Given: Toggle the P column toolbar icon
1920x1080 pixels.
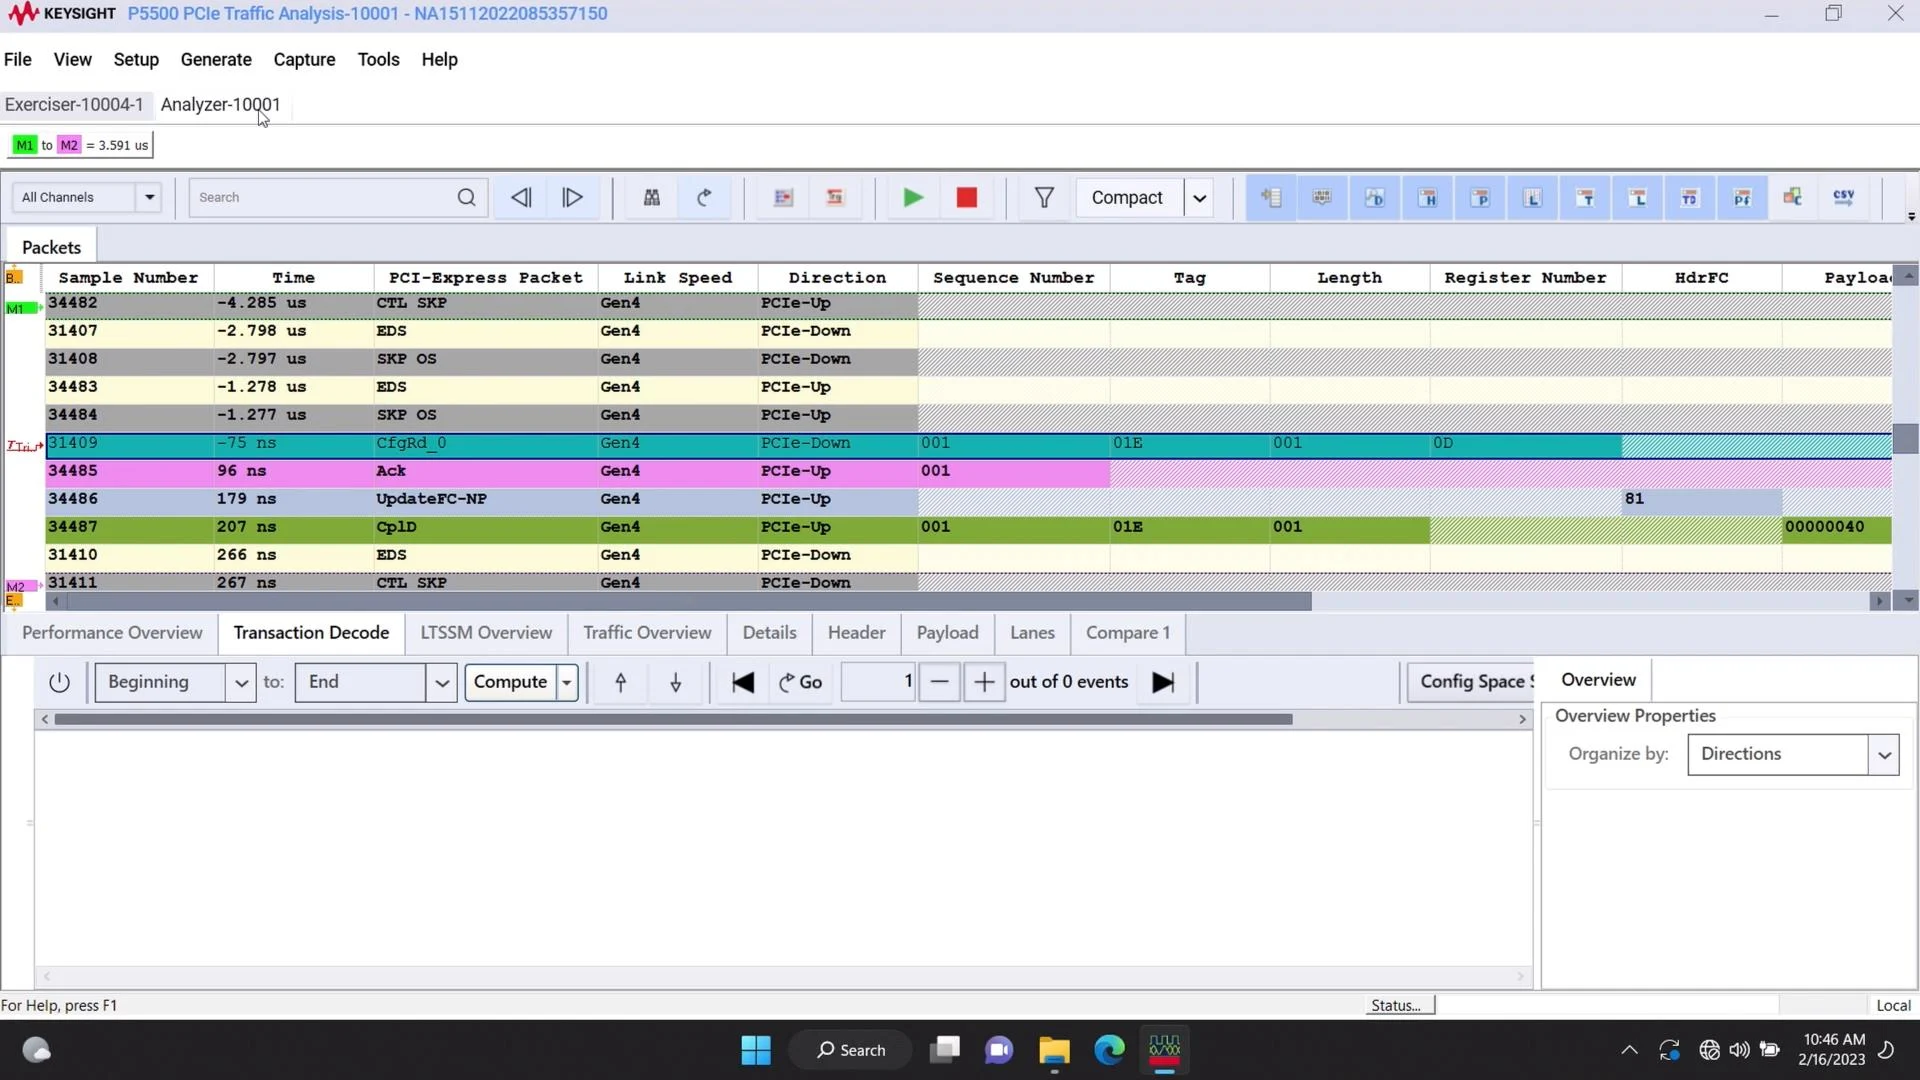Looking at the screenshot, I should 1480,197.
